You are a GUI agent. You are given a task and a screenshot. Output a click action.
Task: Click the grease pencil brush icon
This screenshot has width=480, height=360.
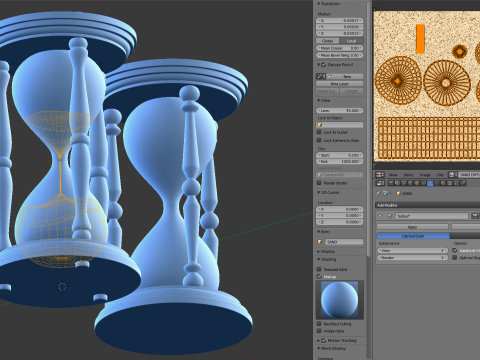pos(321,76)
